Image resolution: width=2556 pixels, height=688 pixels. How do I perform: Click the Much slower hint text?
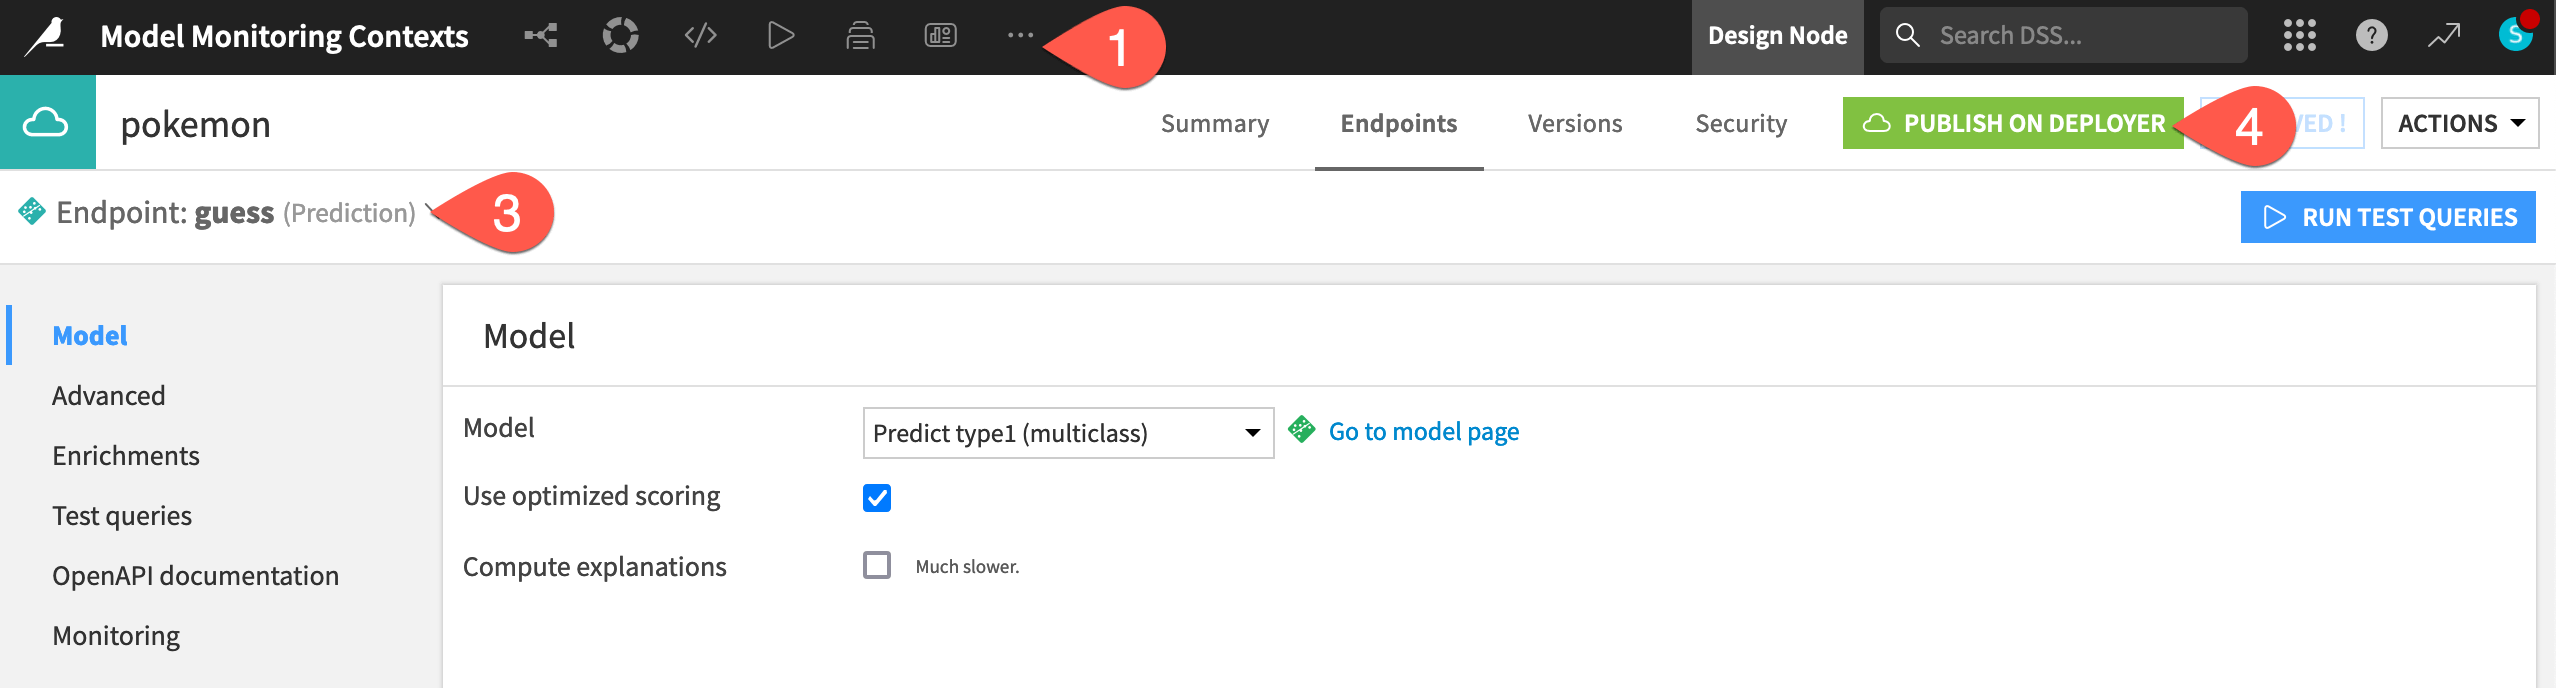967,567
